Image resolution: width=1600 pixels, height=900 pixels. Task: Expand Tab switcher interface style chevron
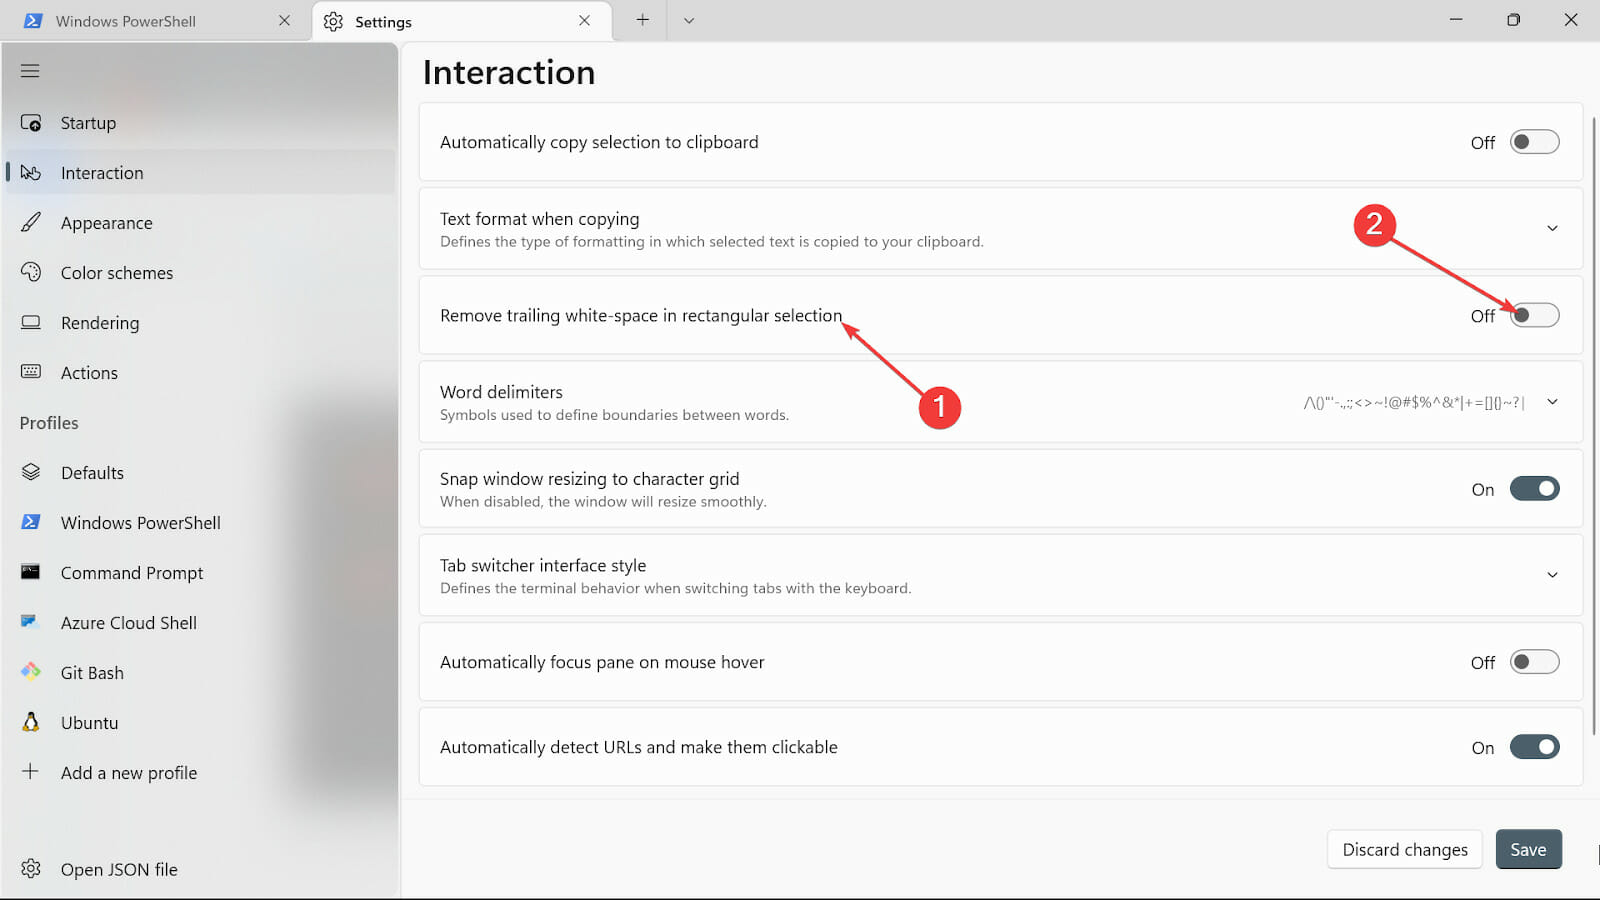click(x=1552, y=575)
